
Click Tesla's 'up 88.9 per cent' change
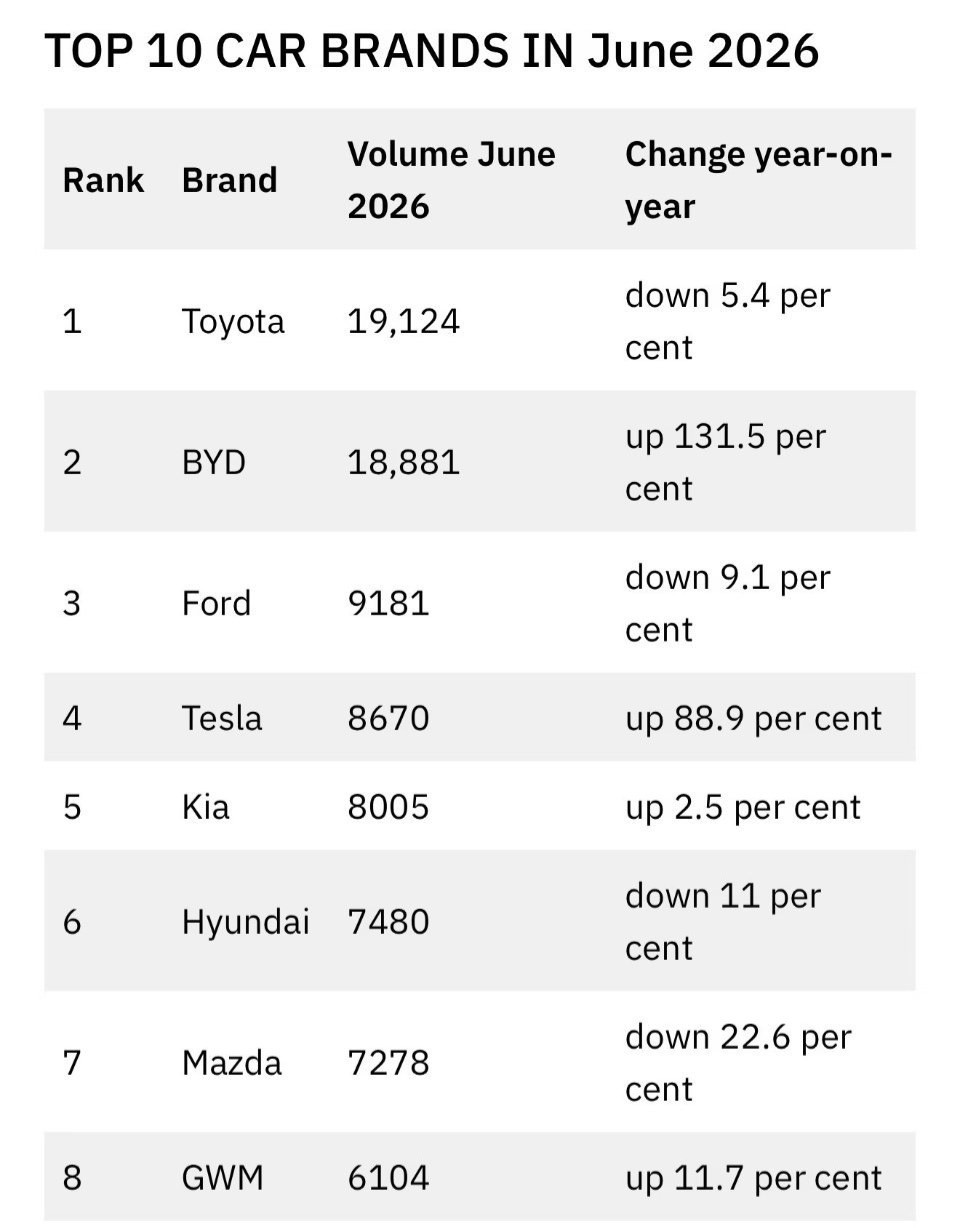753,718
